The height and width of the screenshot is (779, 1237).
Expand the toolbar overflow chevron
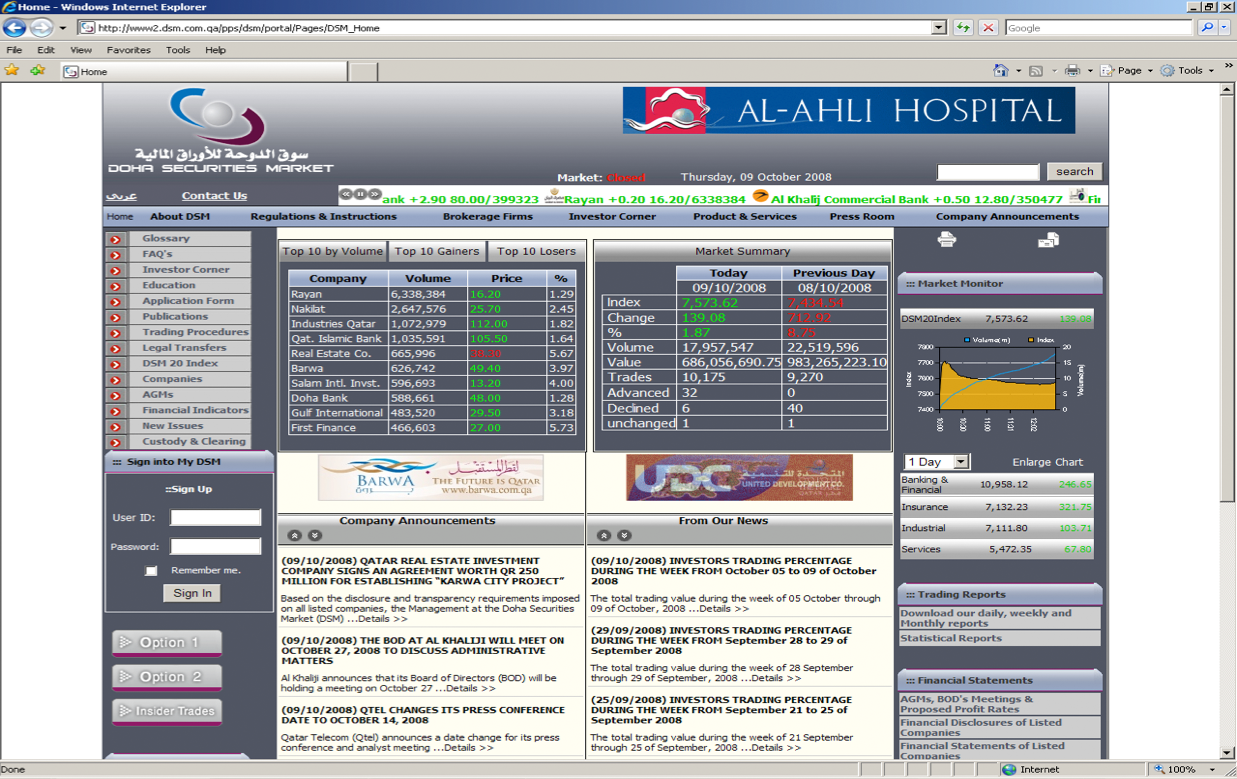[1228, 67]
